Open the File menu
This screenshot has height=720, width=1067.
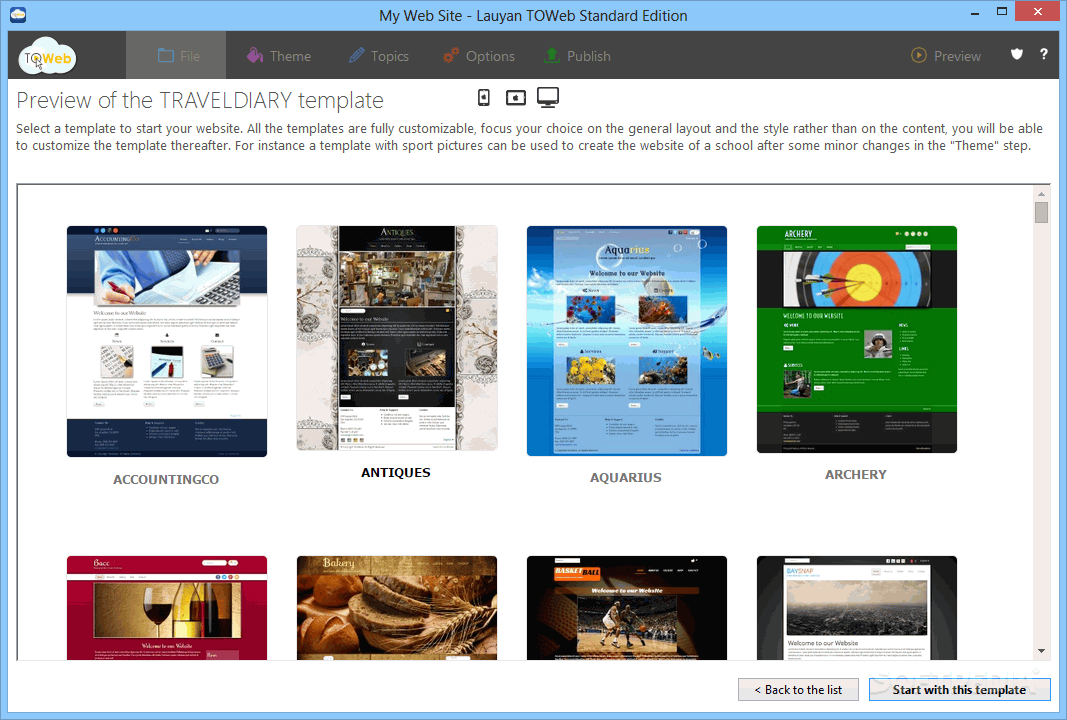point(178,56)
